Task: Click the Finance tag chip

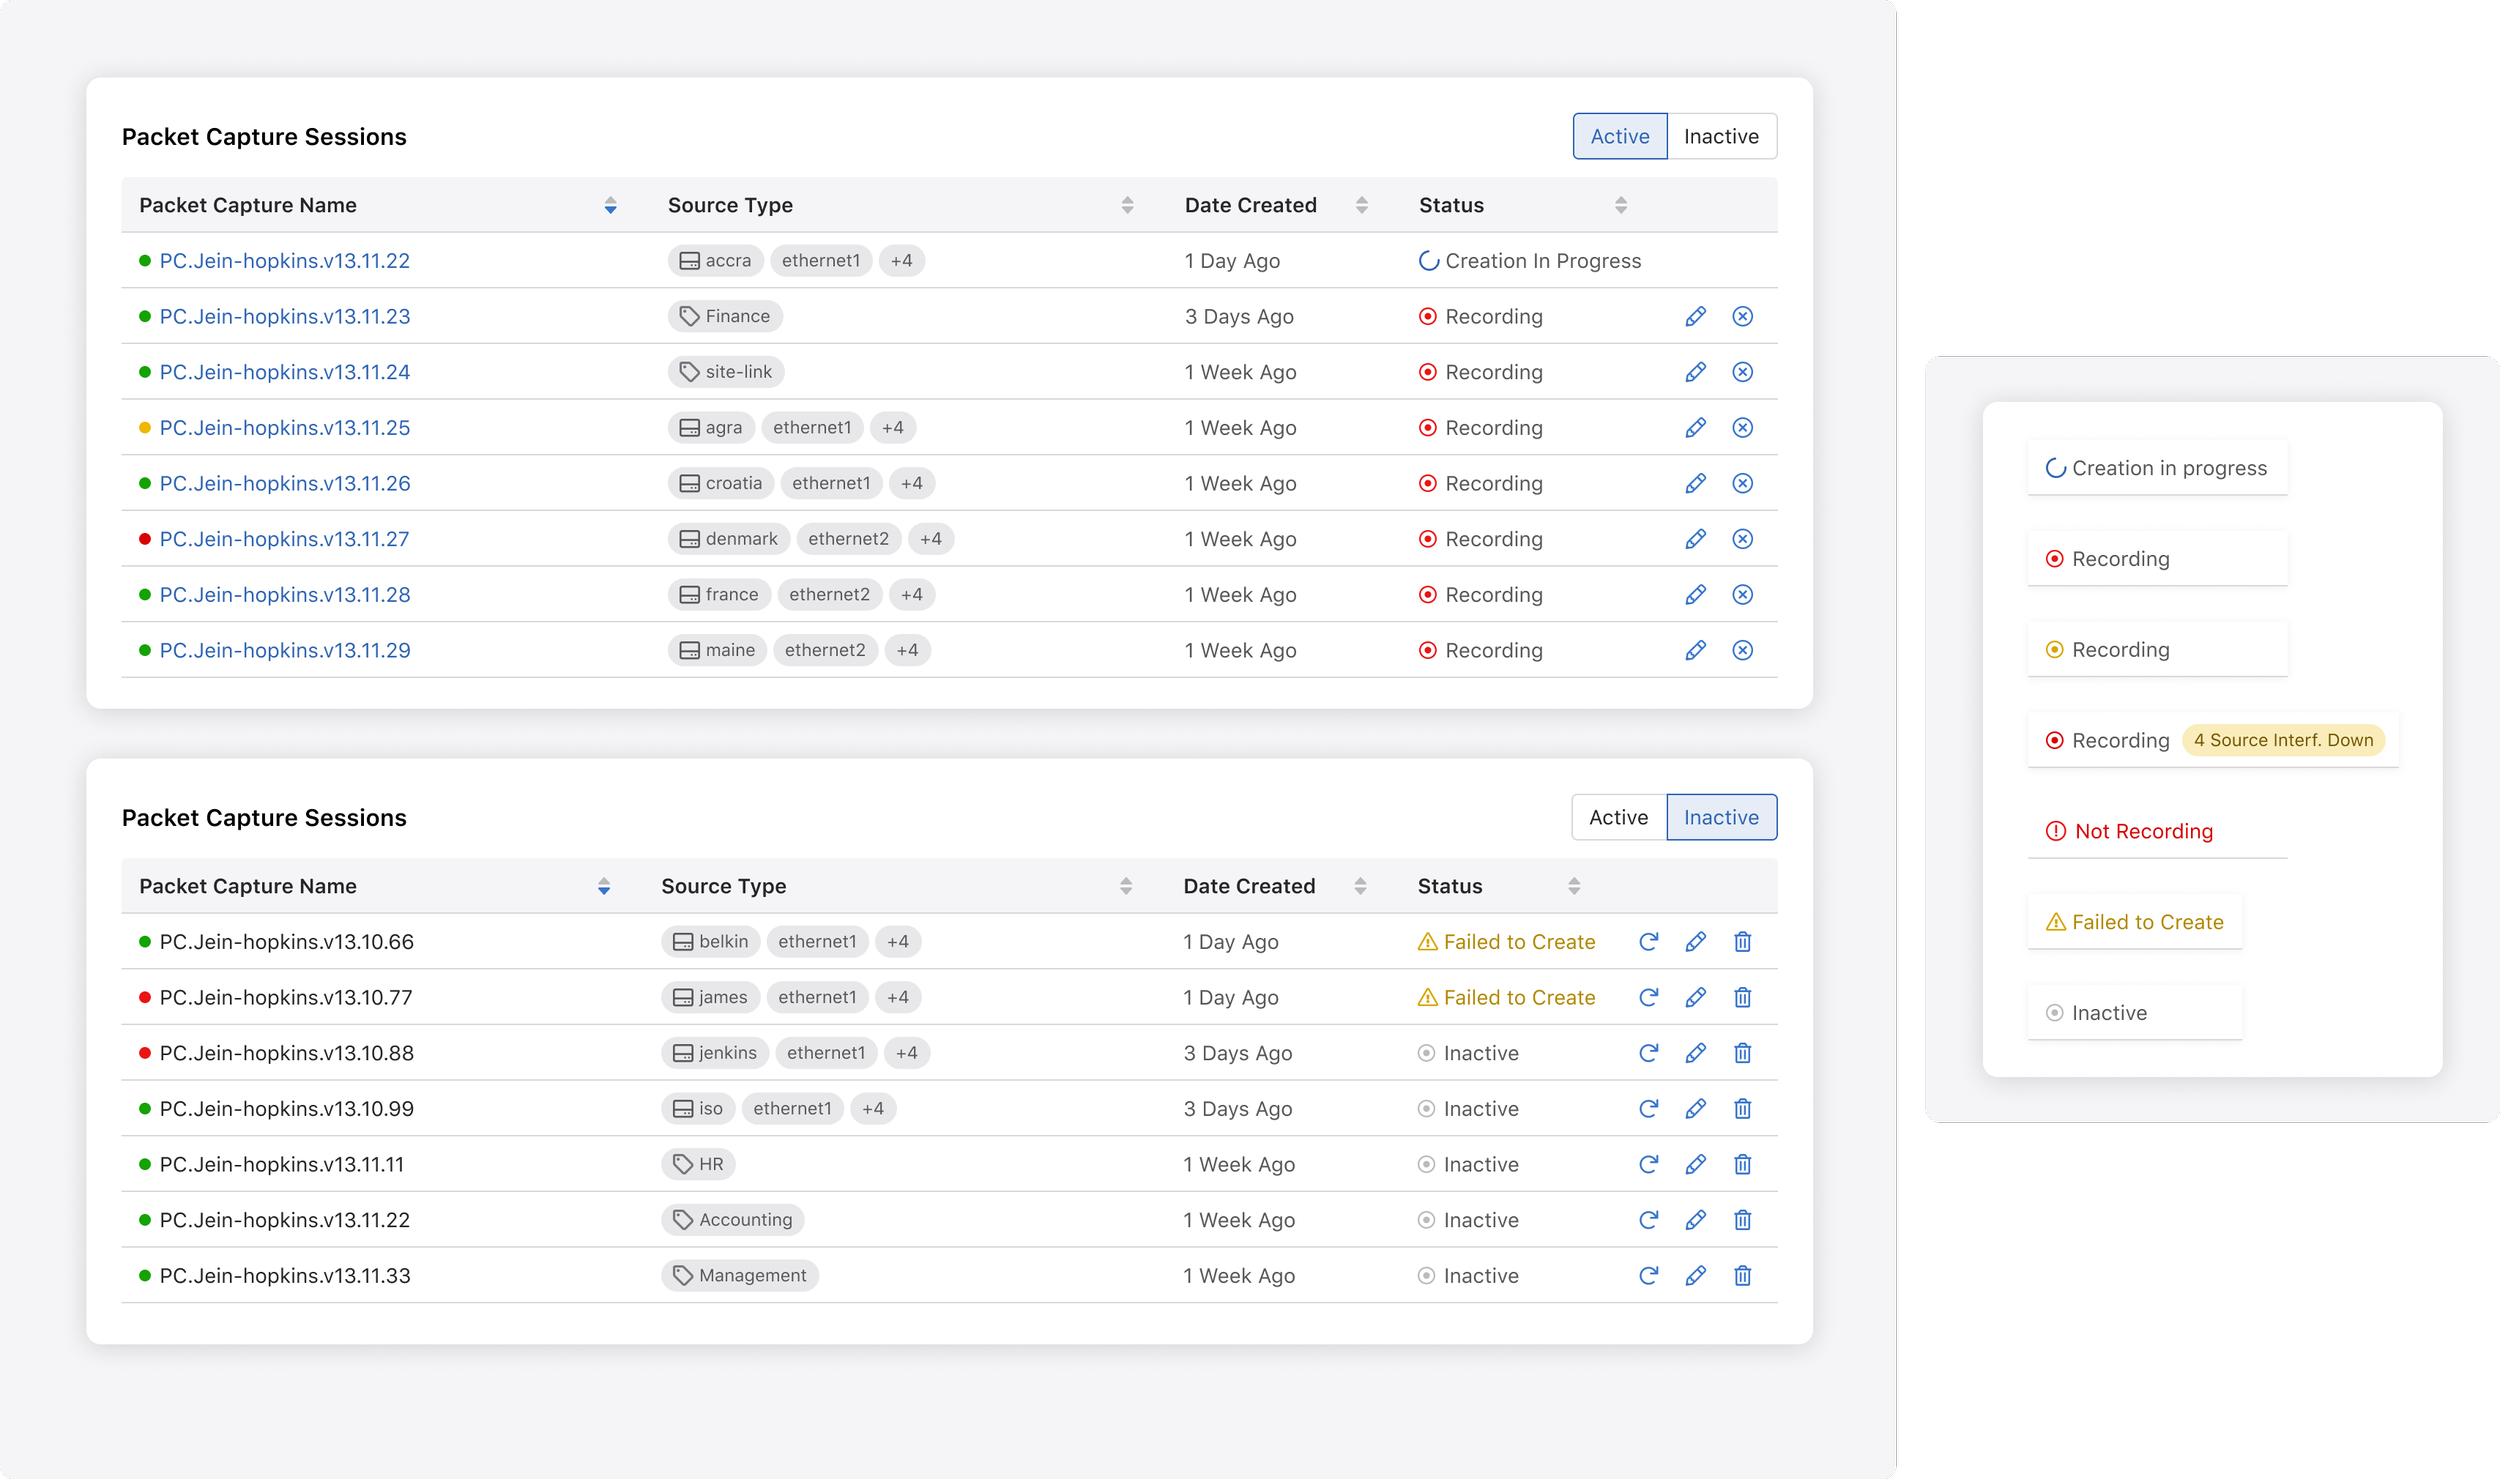Action: pos(725,316)
